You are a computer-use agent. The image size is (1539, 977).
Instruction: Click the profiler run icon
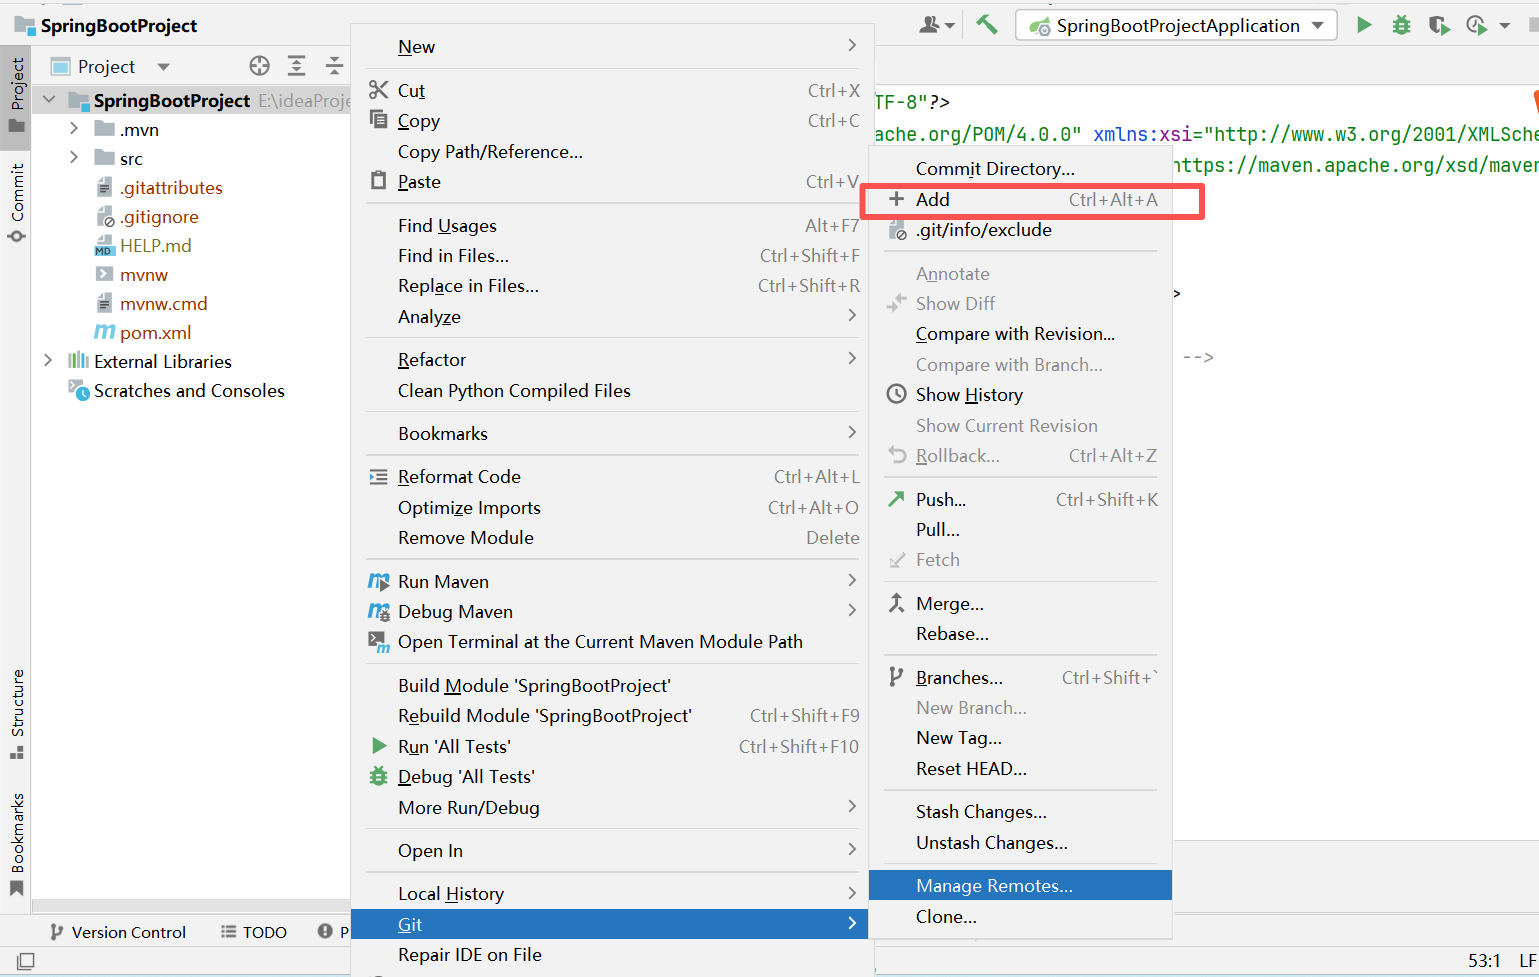pos(1477,25)
